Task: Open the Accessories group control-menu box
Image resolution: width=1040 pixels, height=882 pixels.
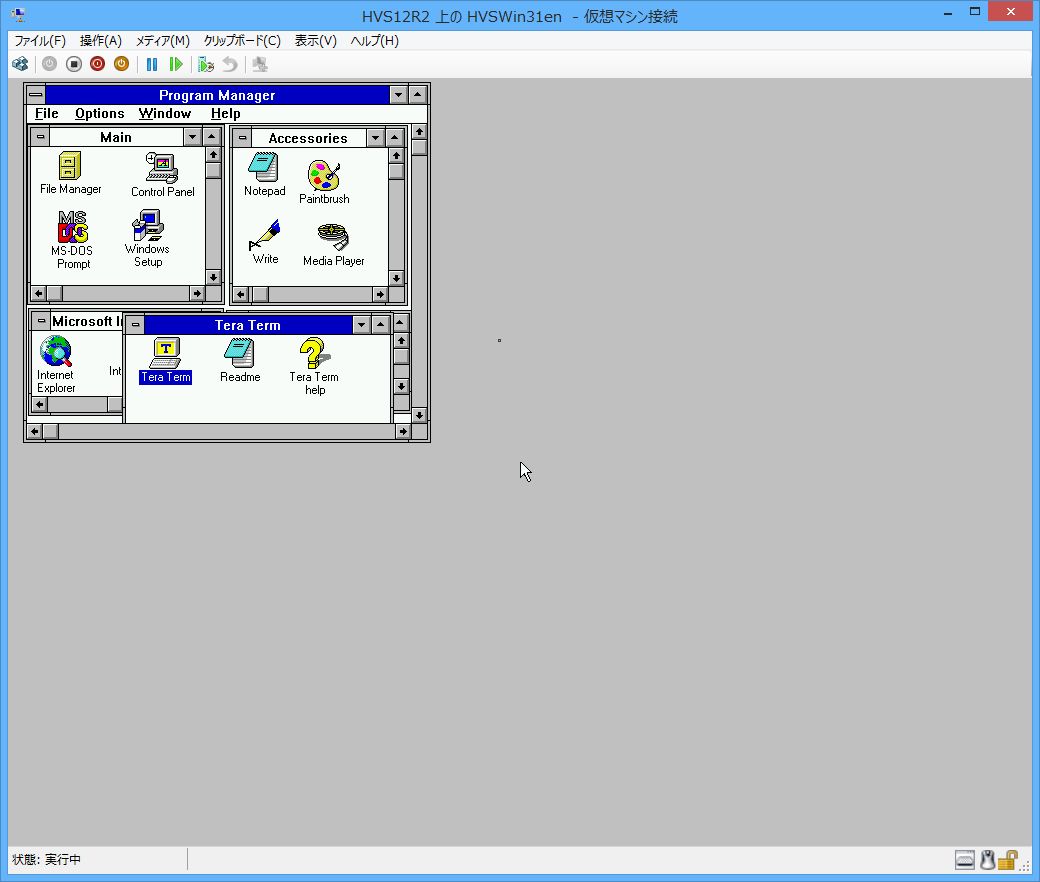Action: (x=242, y=138)
